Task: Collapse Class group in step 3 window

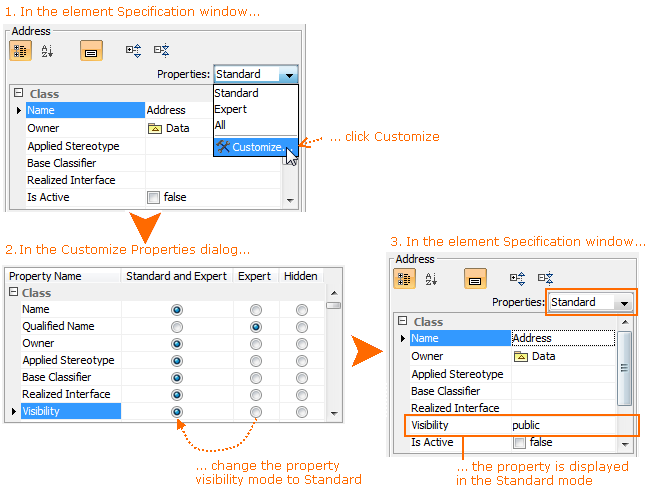Action: [403, 320]
